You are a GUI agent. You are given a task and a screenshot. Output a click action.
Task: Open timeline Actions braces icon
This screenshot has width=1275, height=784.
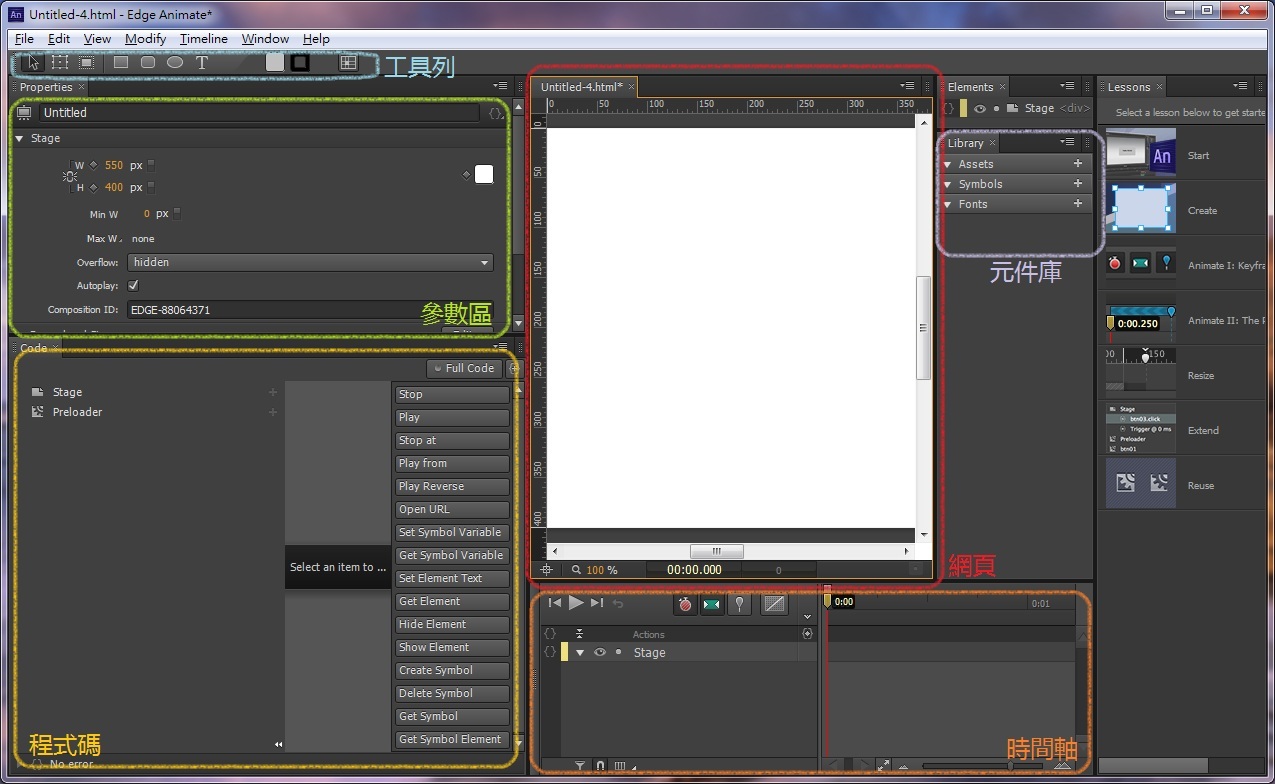tap(549, 634)
